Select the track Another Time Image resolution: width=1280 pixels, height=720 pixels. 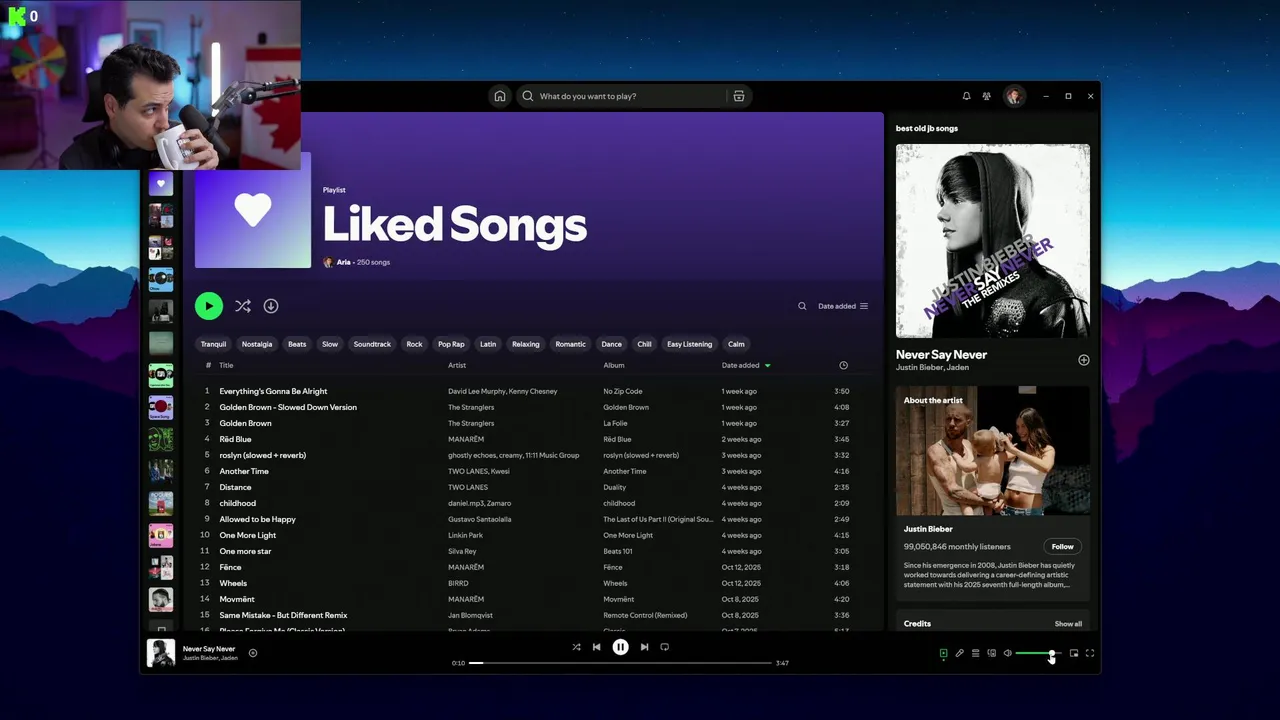tap(244, 471)
